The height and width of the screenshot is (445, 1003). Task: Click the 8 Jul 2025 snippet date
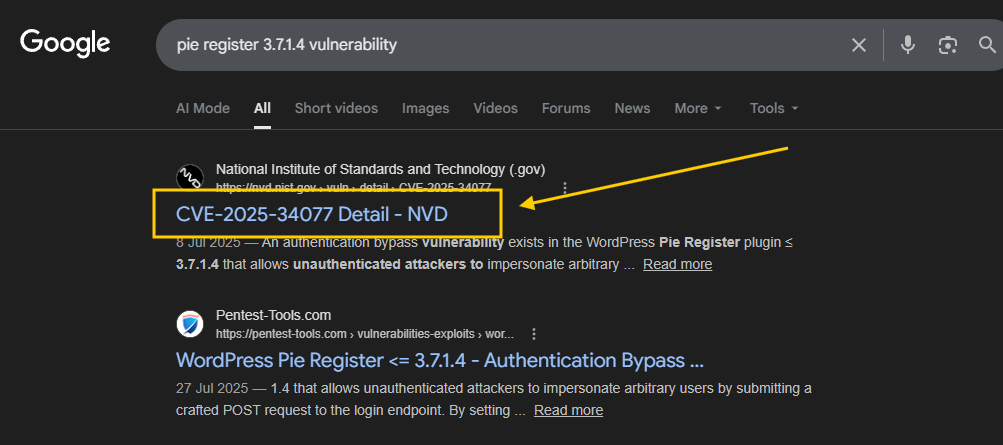207,243
